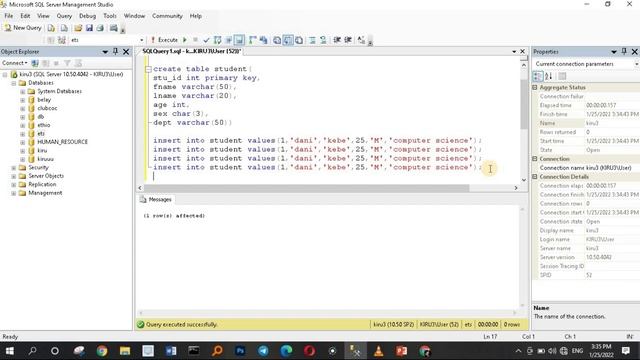The width and height of the screenshot is (640, 360).
Task: Click the Results to File icon
Action: point(299,40)
